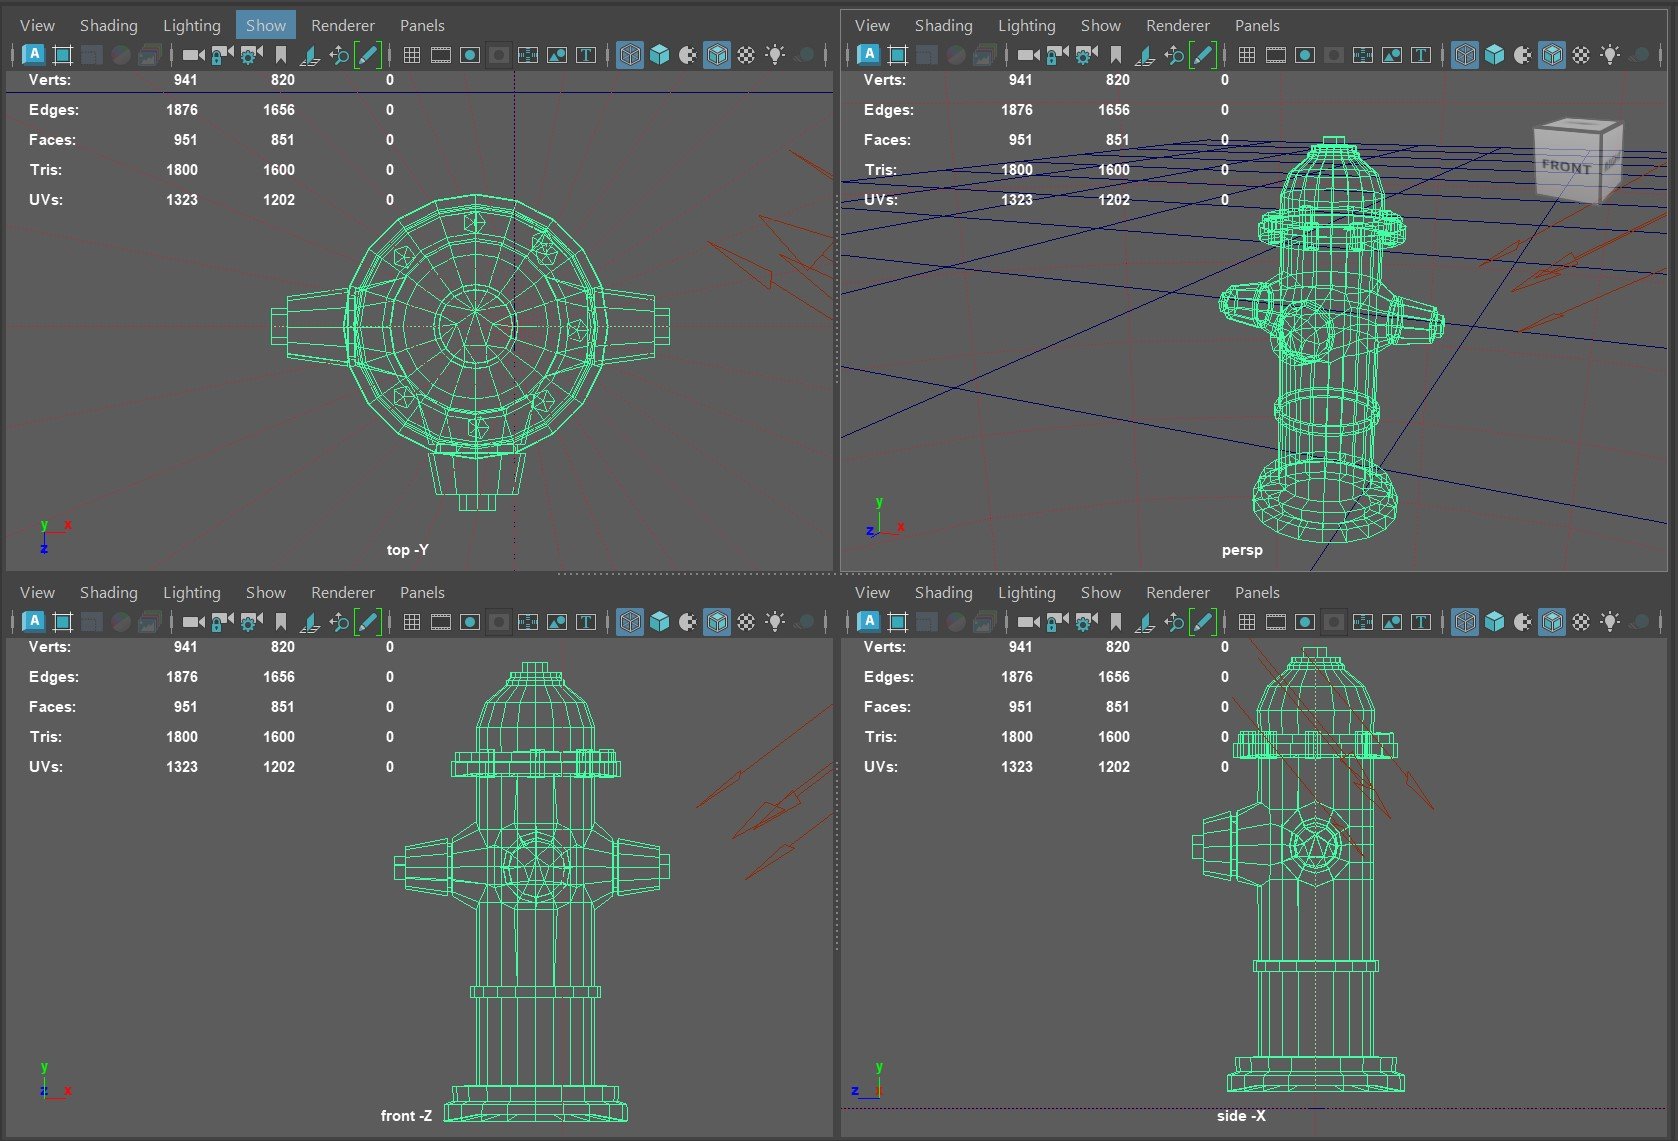This screenshot has height=1141, width=1678.
Task: Open Lighting menu in front panel
Action: point(192,592)
